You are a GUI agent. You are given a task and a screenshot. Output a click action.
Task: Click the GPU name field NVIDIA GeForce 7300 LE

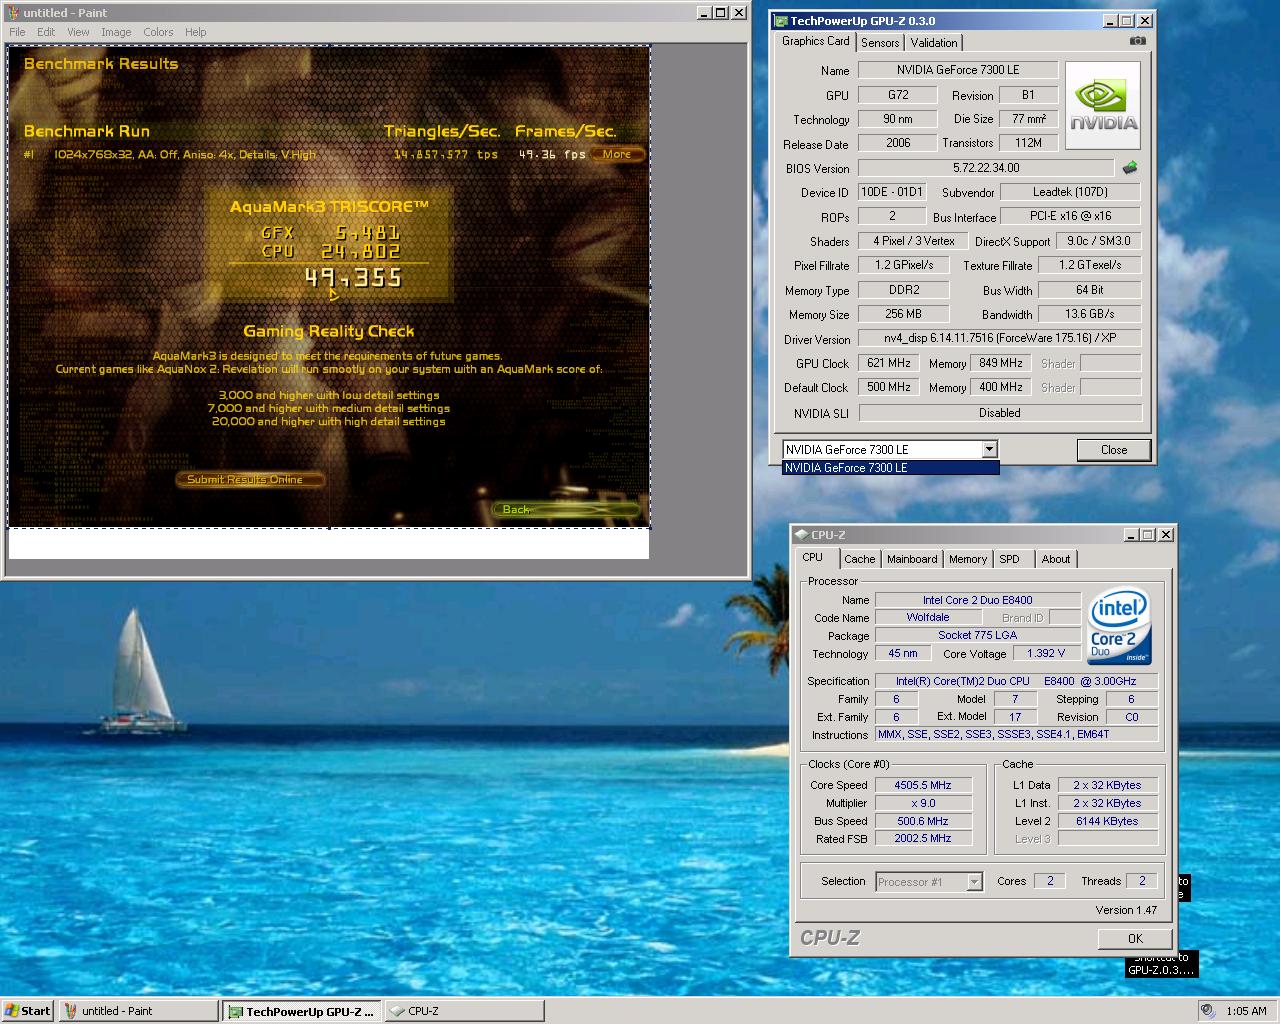(x=958, y=70)
